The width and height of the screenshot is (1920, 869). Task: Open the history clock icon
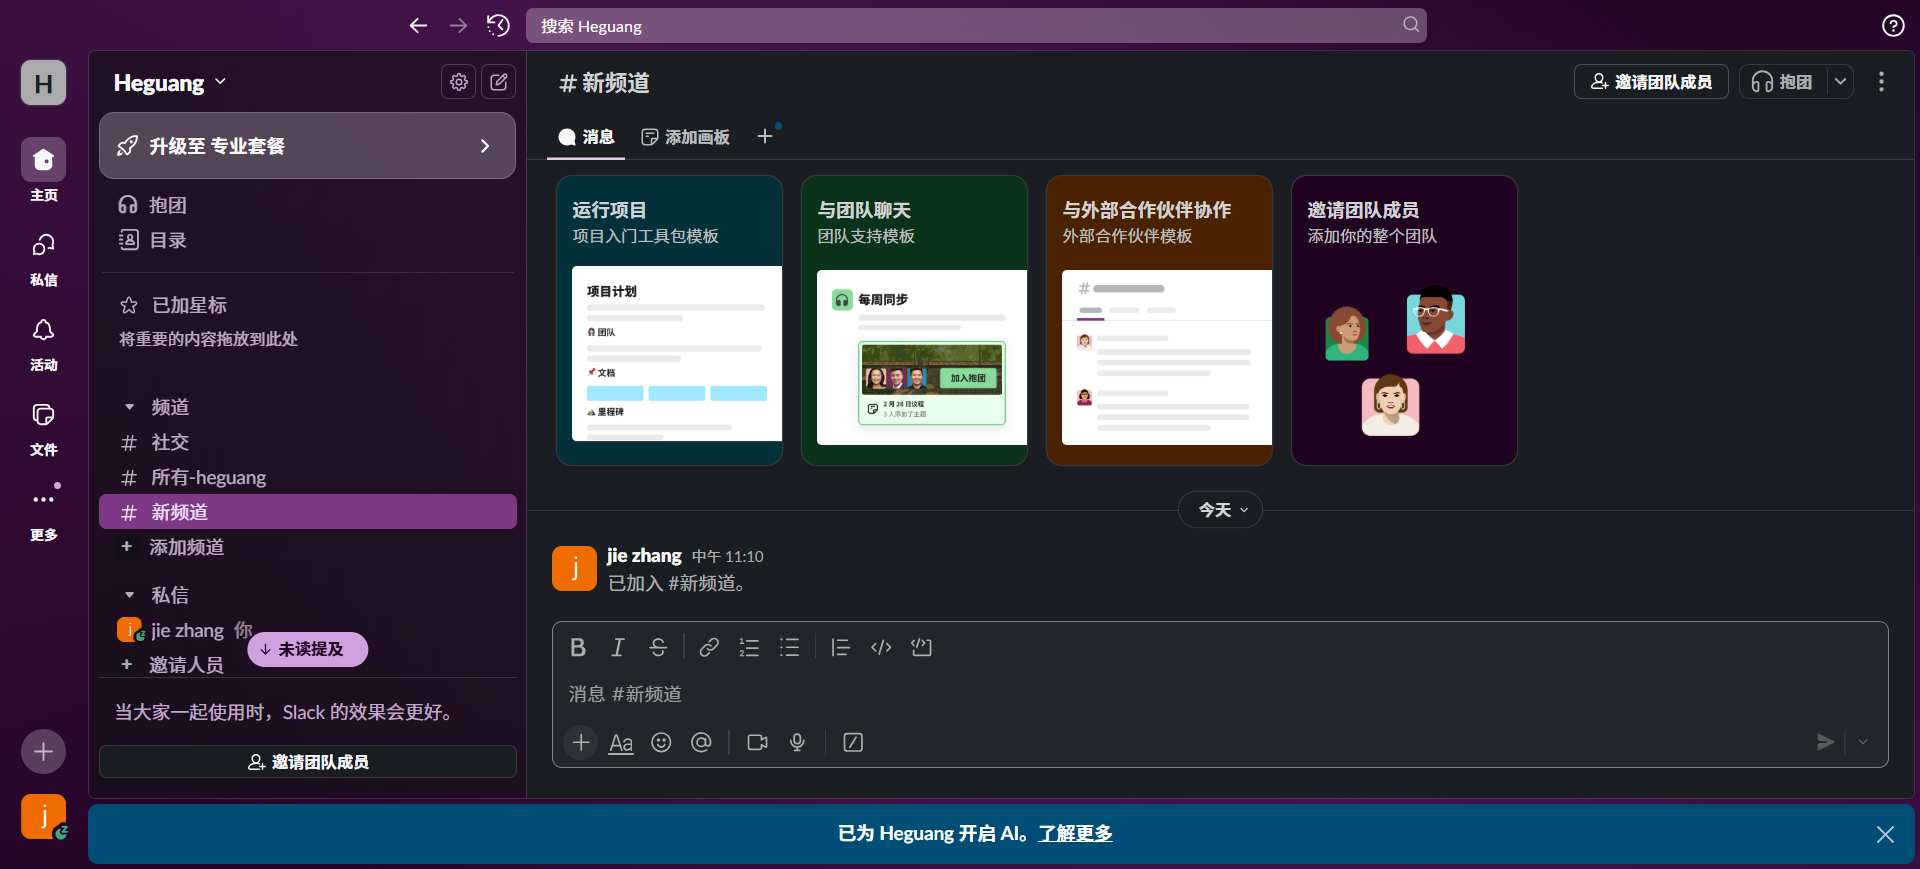pyautogui.click(x=498, y=25)
